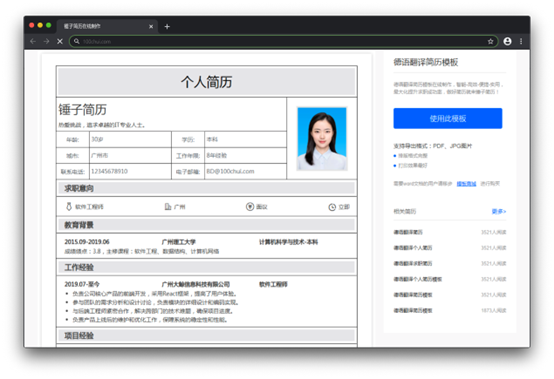
Task: Open the related resume with 1873人阅读
Action: [450, 310]
